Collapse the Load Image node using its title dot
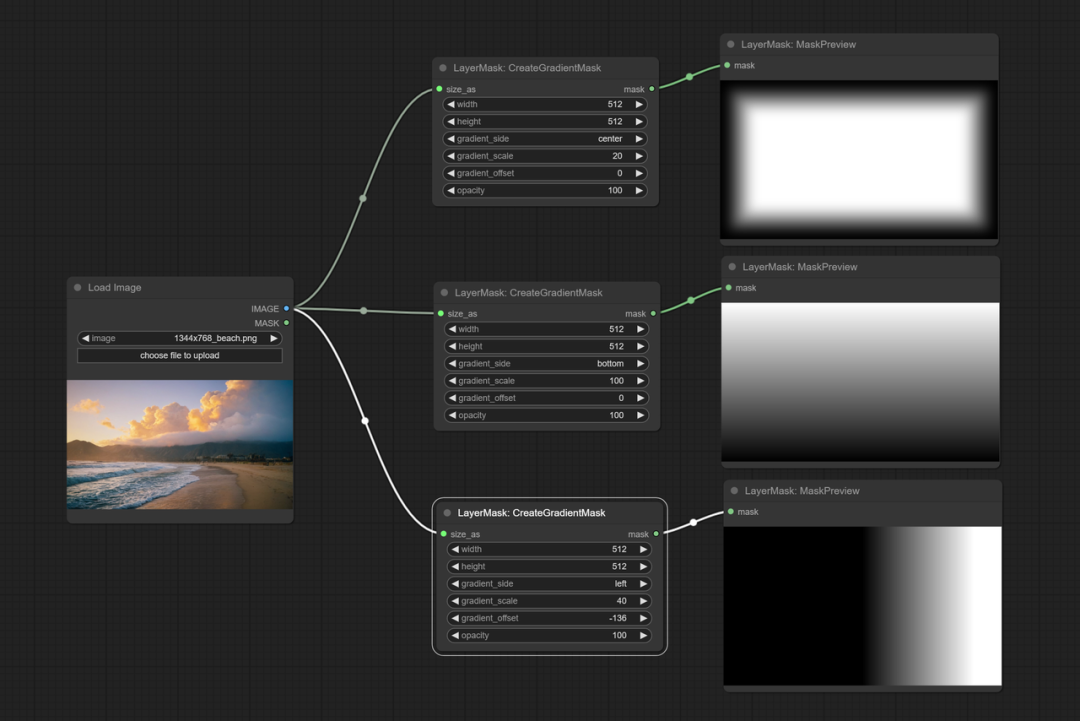The width and height of the screenshot is (1080, 721). (78, 287)
